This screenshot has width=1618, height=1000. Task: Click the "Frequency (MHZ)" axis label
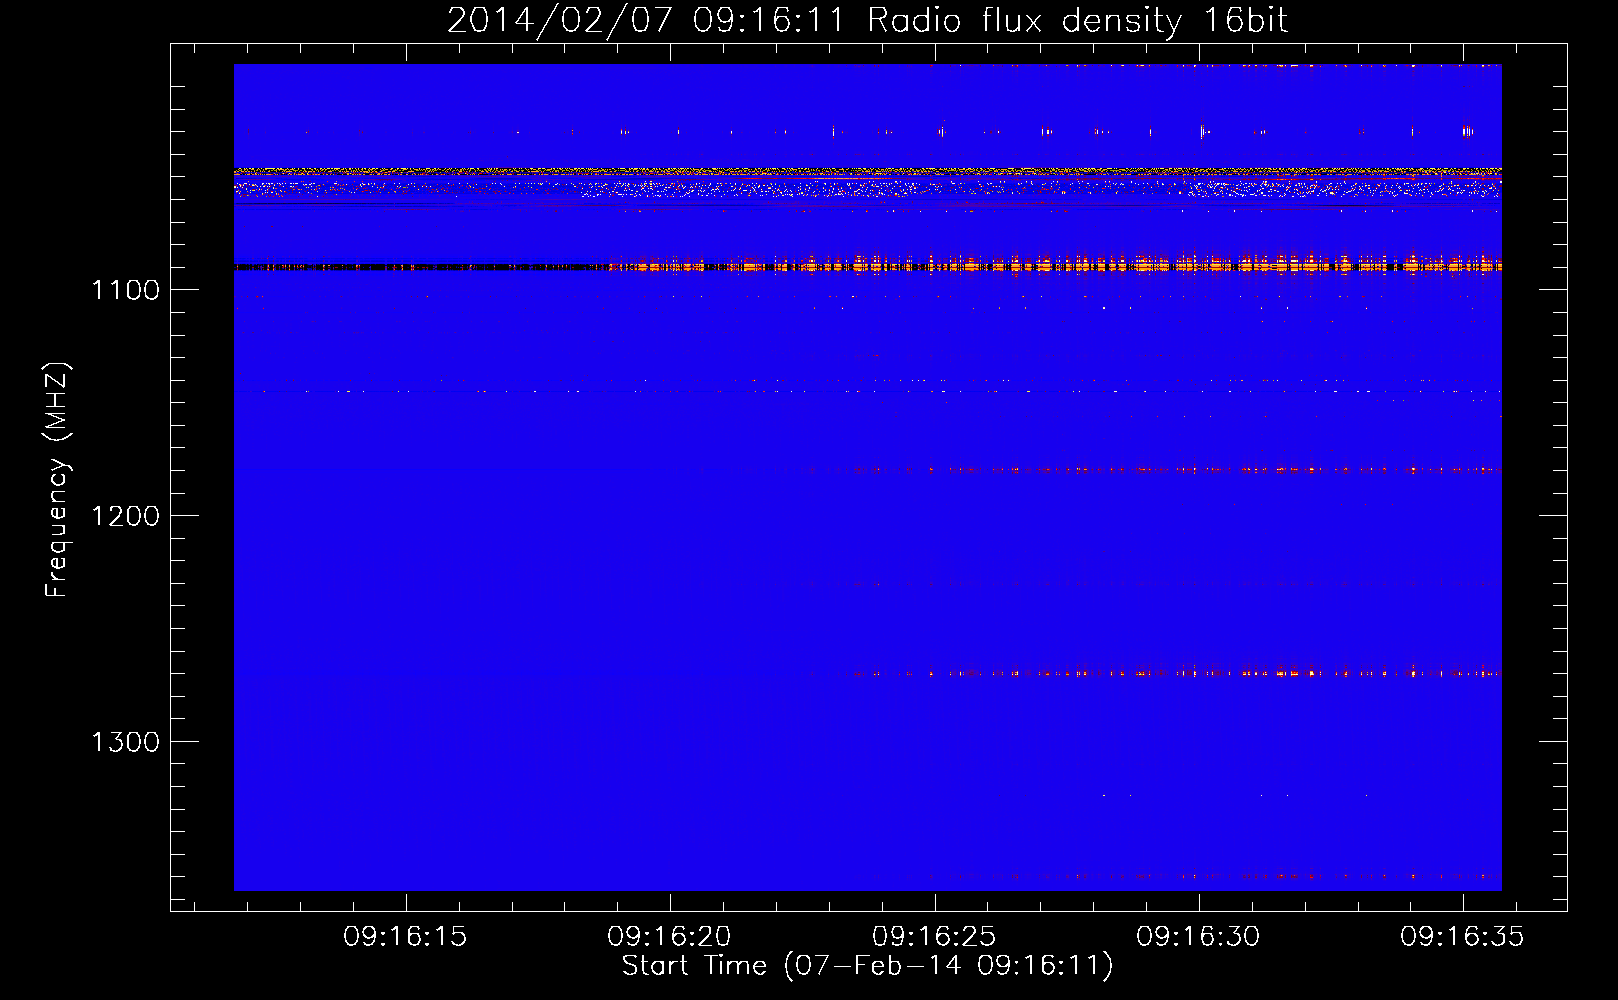click(58, 480)
